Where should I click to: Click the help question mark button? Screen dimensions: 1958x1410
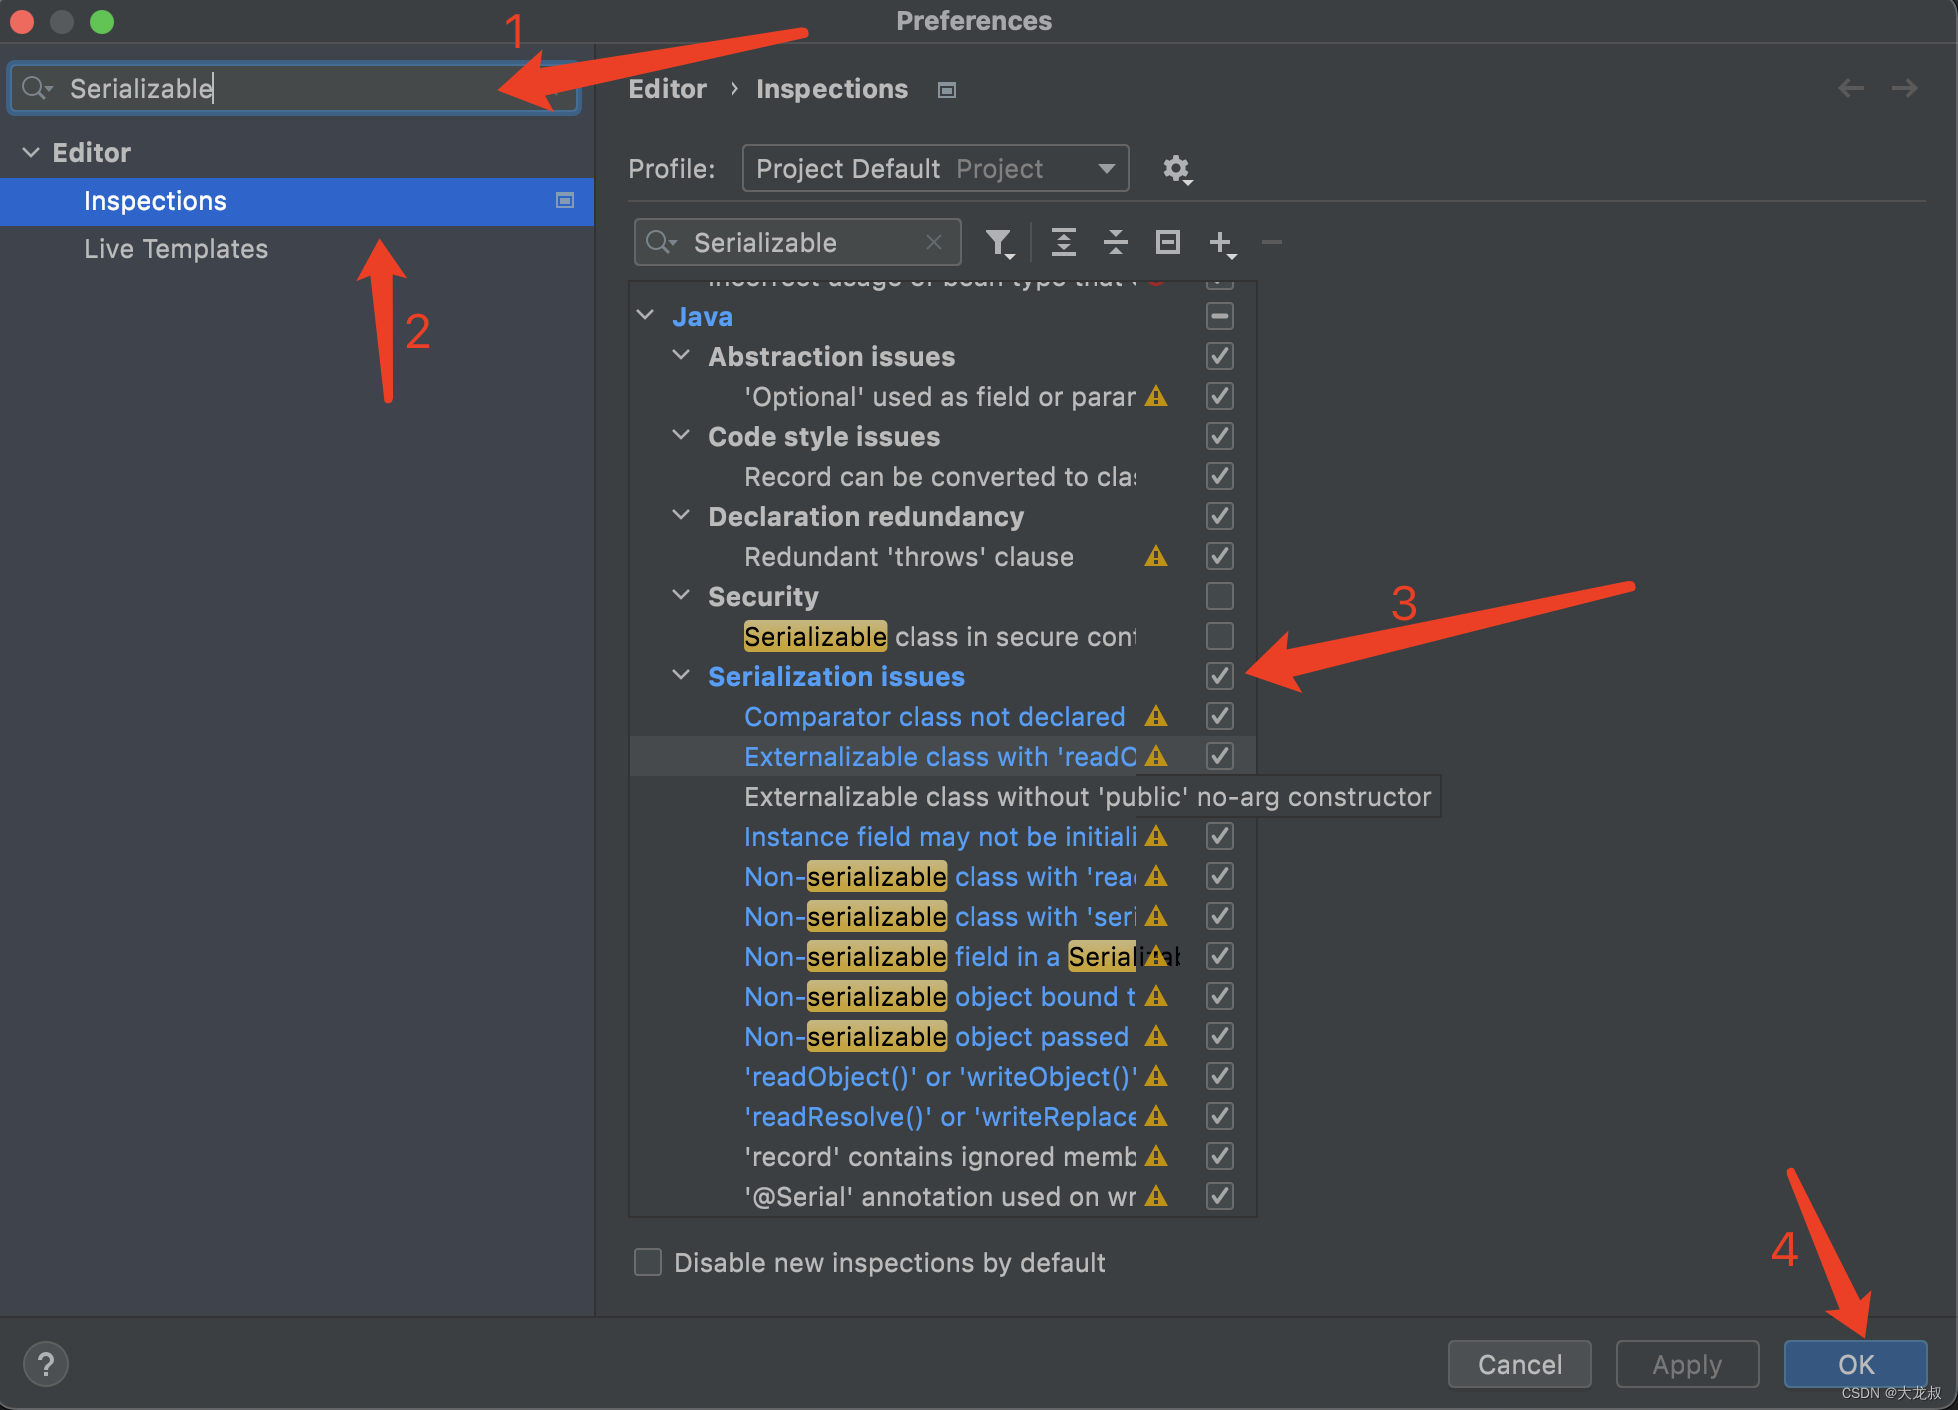(46, 1364)
